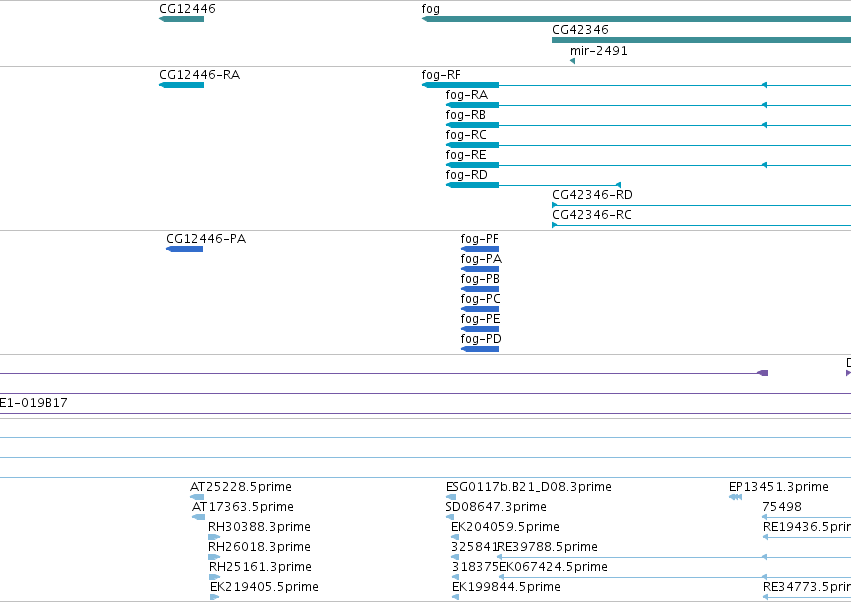
Task: Click the fog-PA protein label
Action: tap(481, 259)
